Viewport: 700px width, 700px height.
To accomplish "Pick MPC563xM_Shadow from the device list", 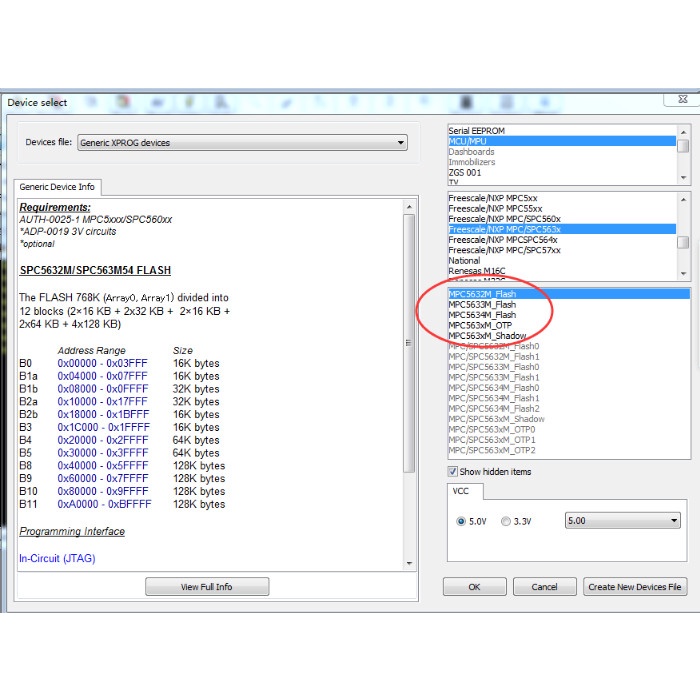I will 486,336.
